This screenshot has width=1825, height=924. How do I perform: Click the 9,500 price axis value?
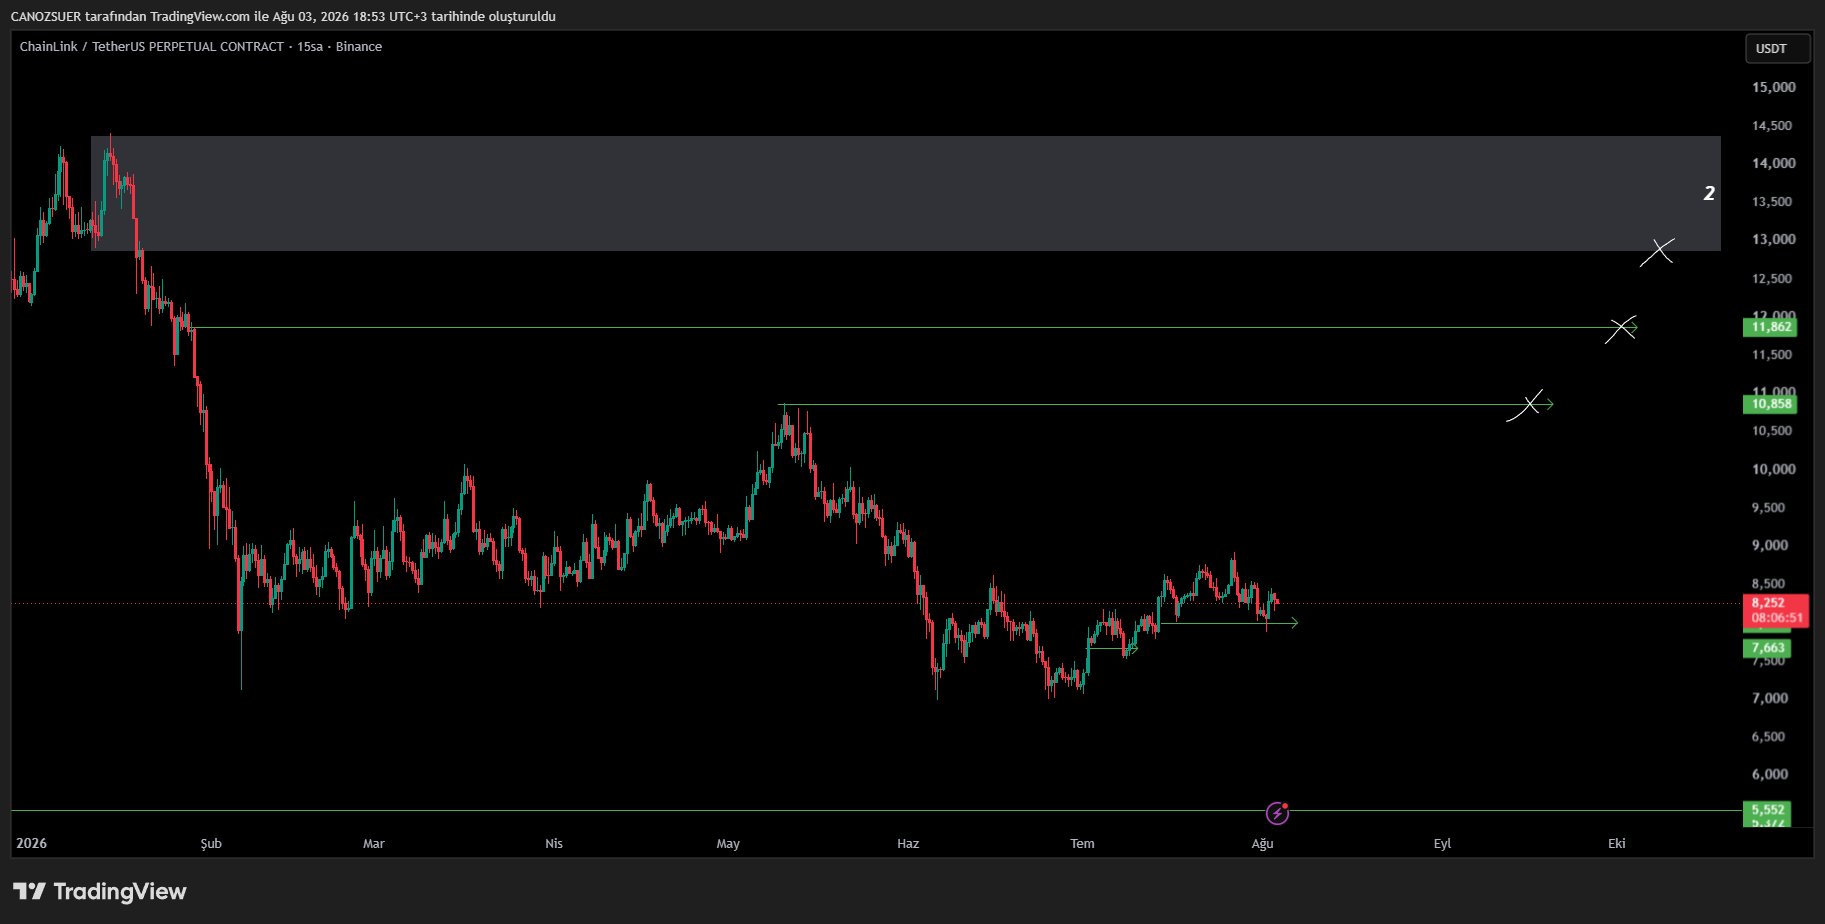[1768, 507]
